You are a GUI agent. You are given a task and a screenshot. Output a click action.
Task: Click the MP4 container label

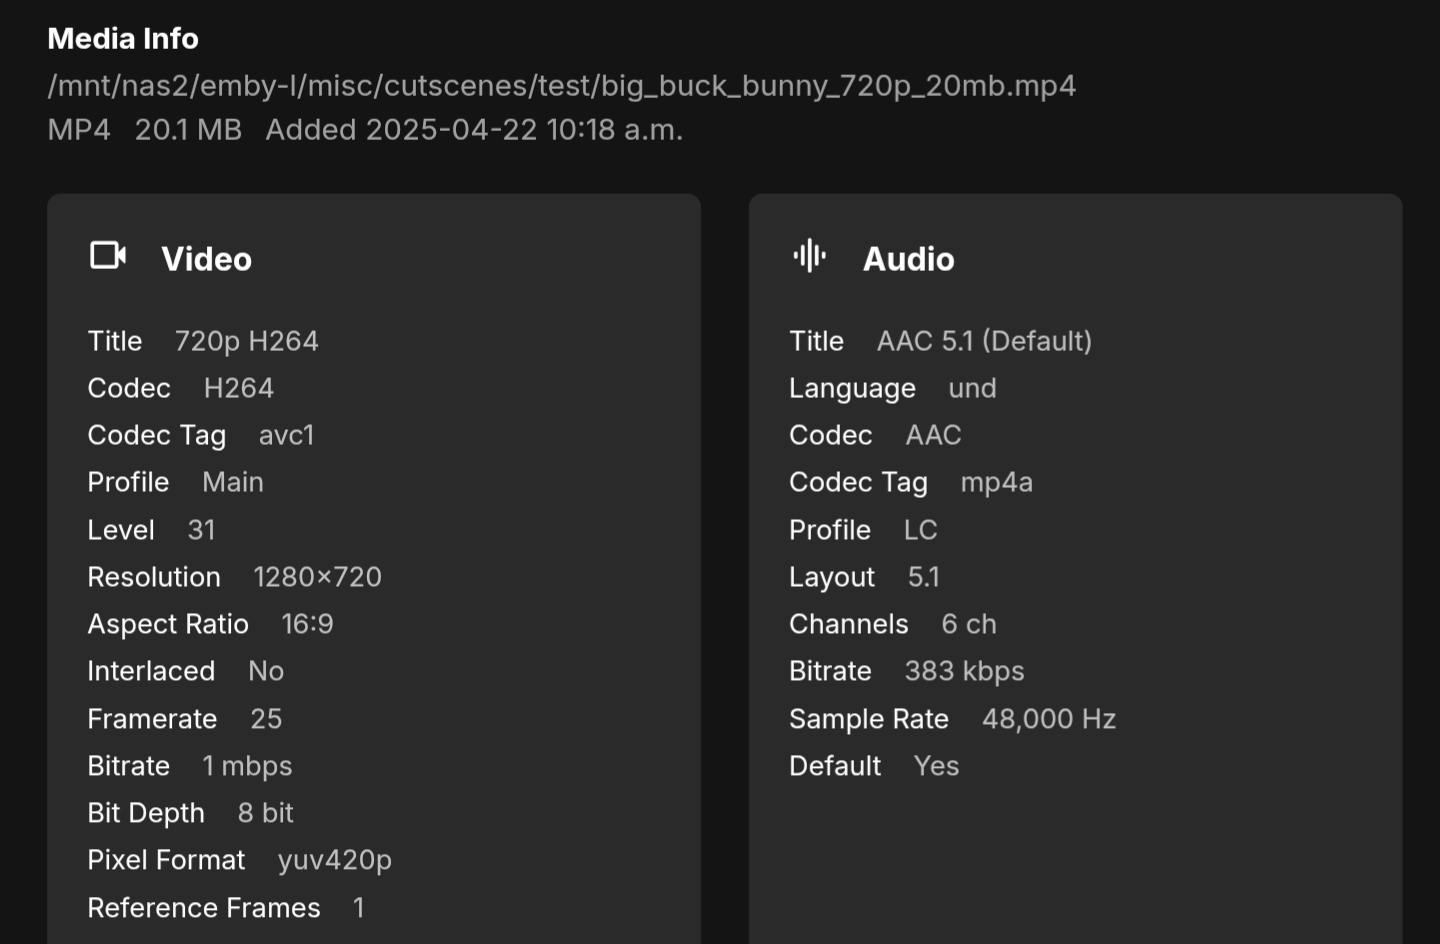pyautogui.click(x=79, y=130)
